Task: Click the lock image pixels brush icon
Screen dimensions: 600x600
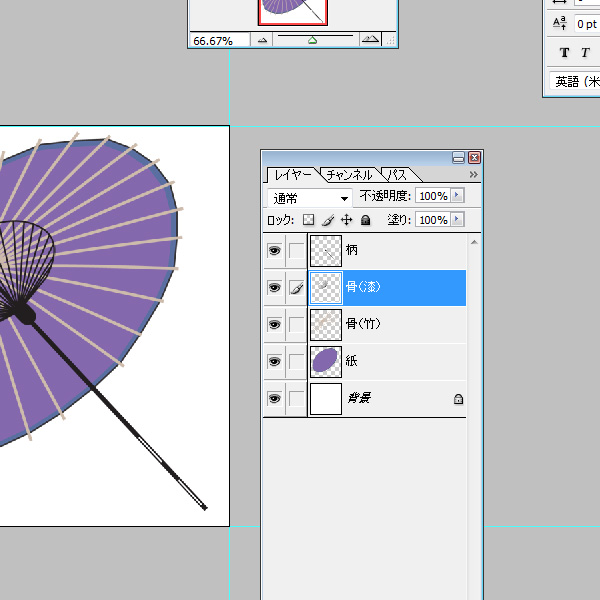Action: [x=327, y=220]
